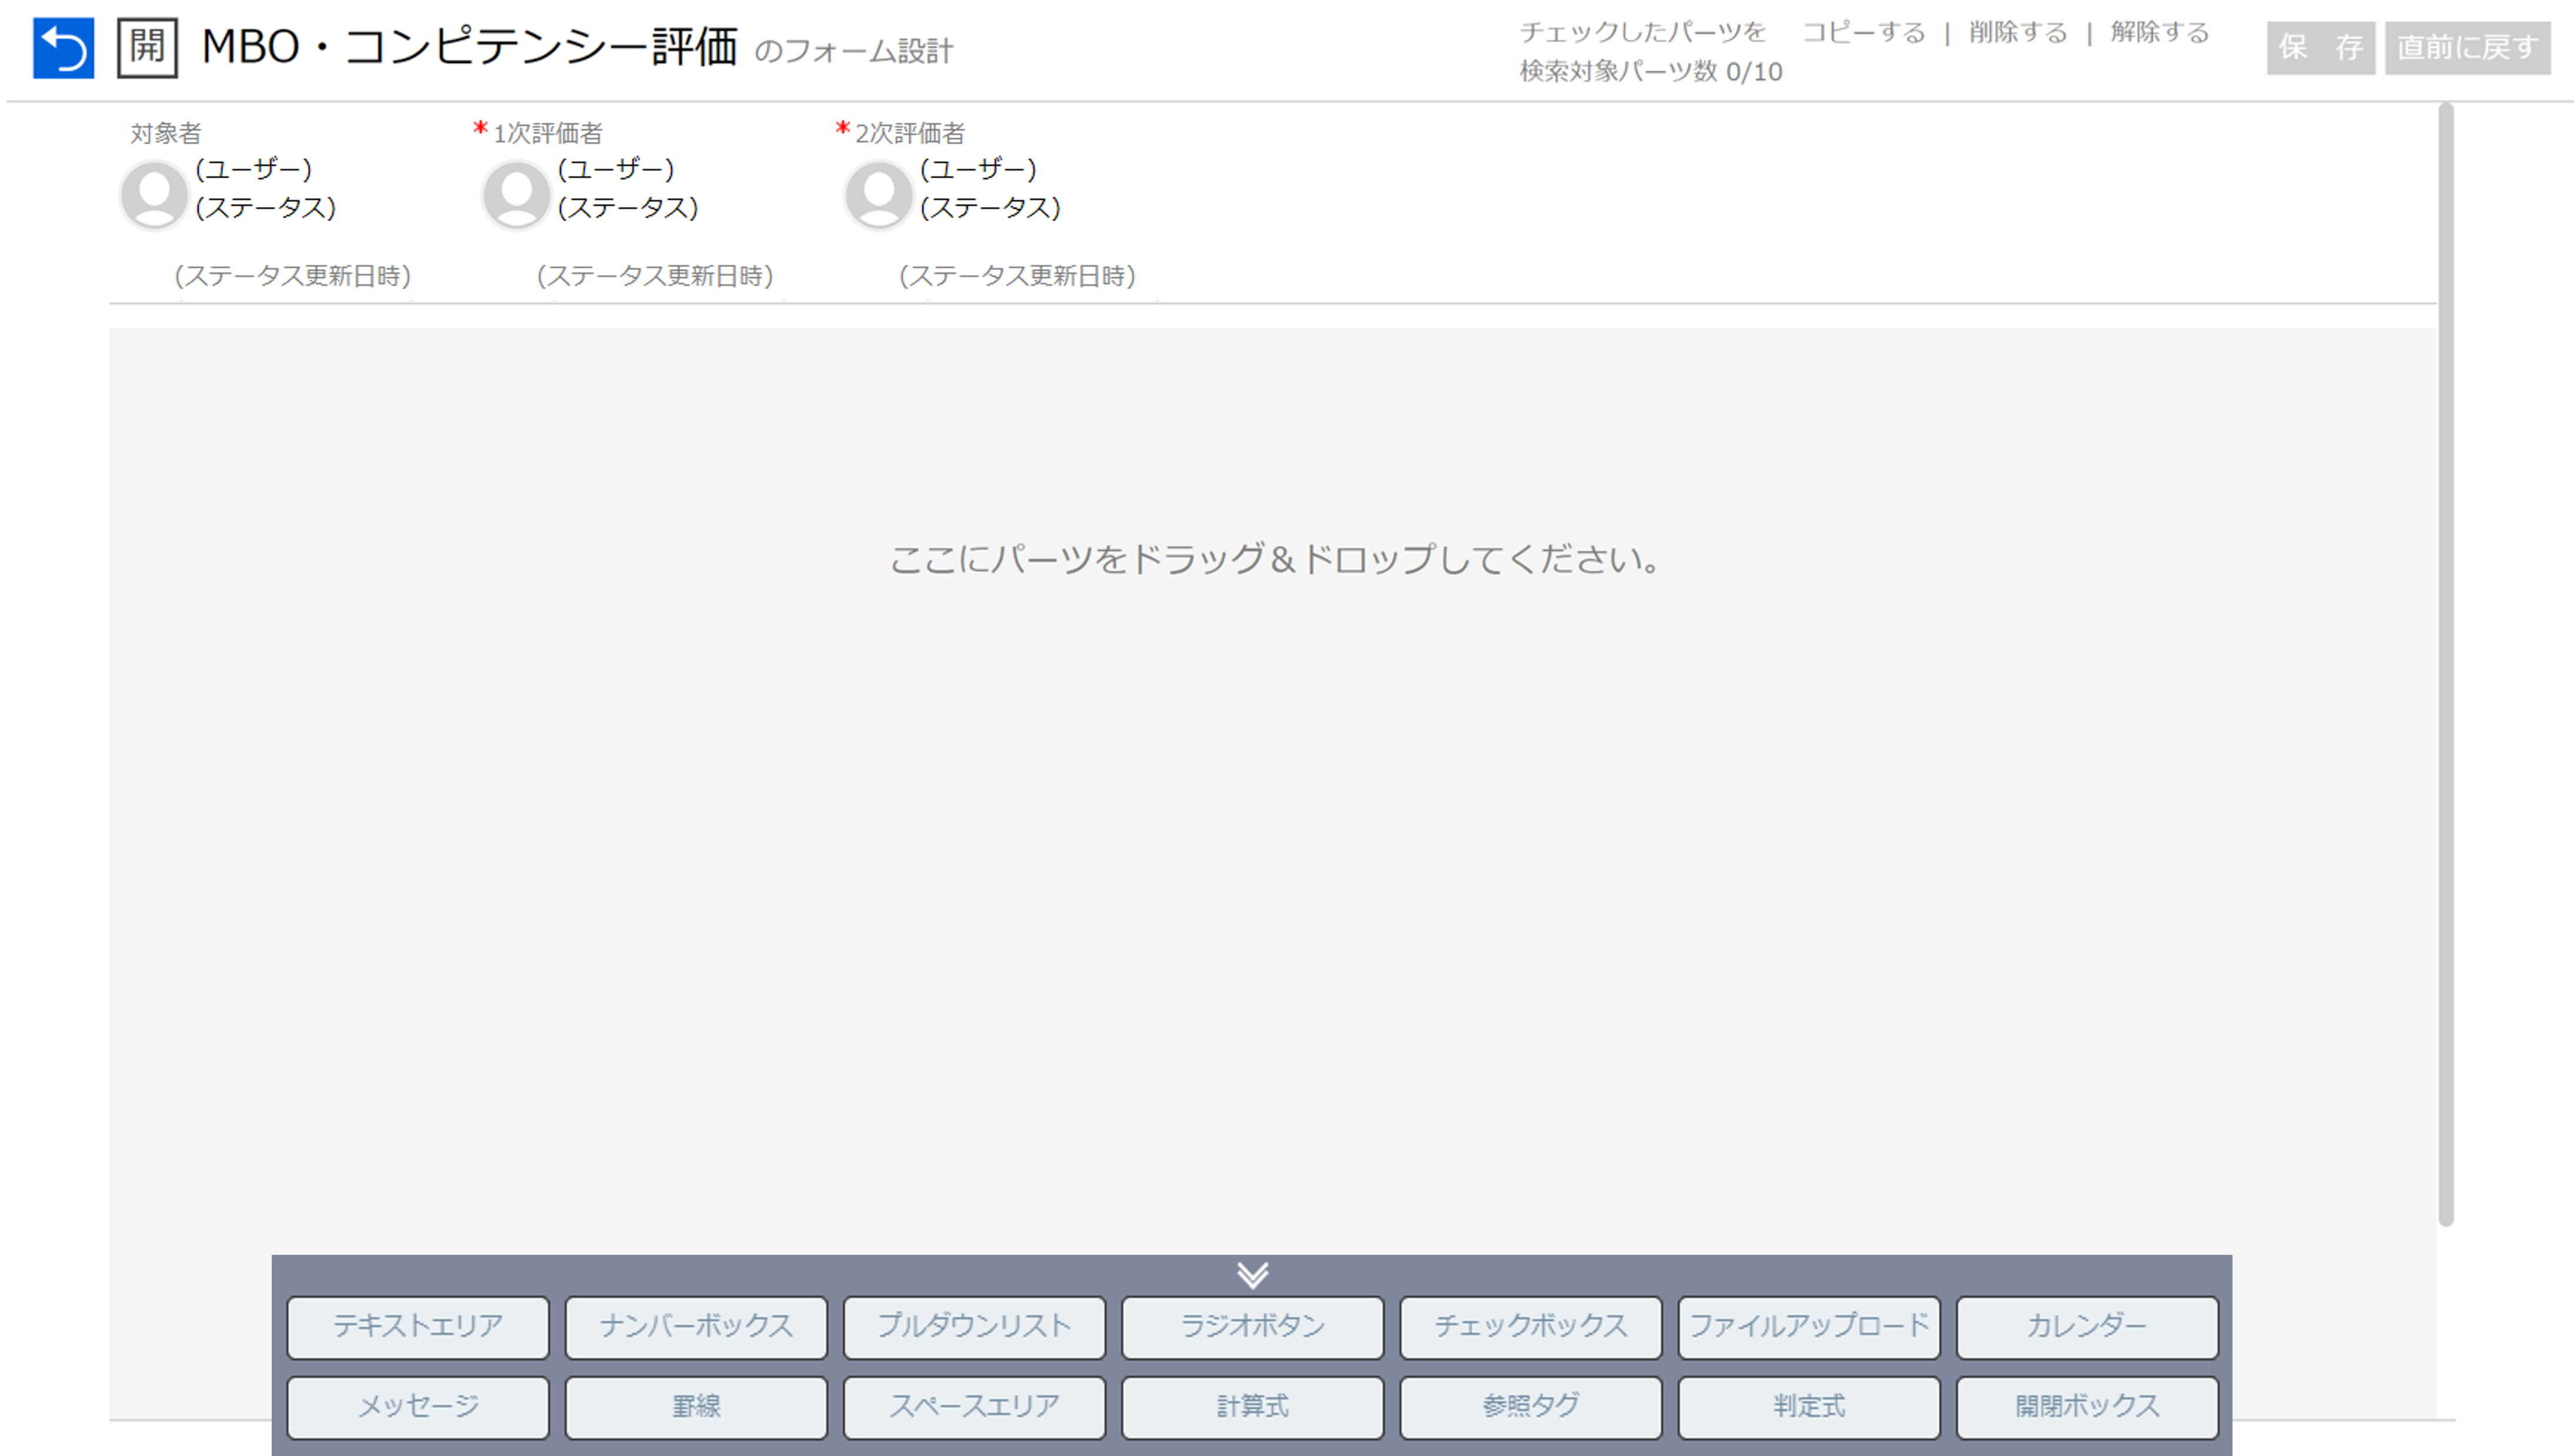
Task: Select the ファイルアップロード part
Action: click(1809, 1327)
